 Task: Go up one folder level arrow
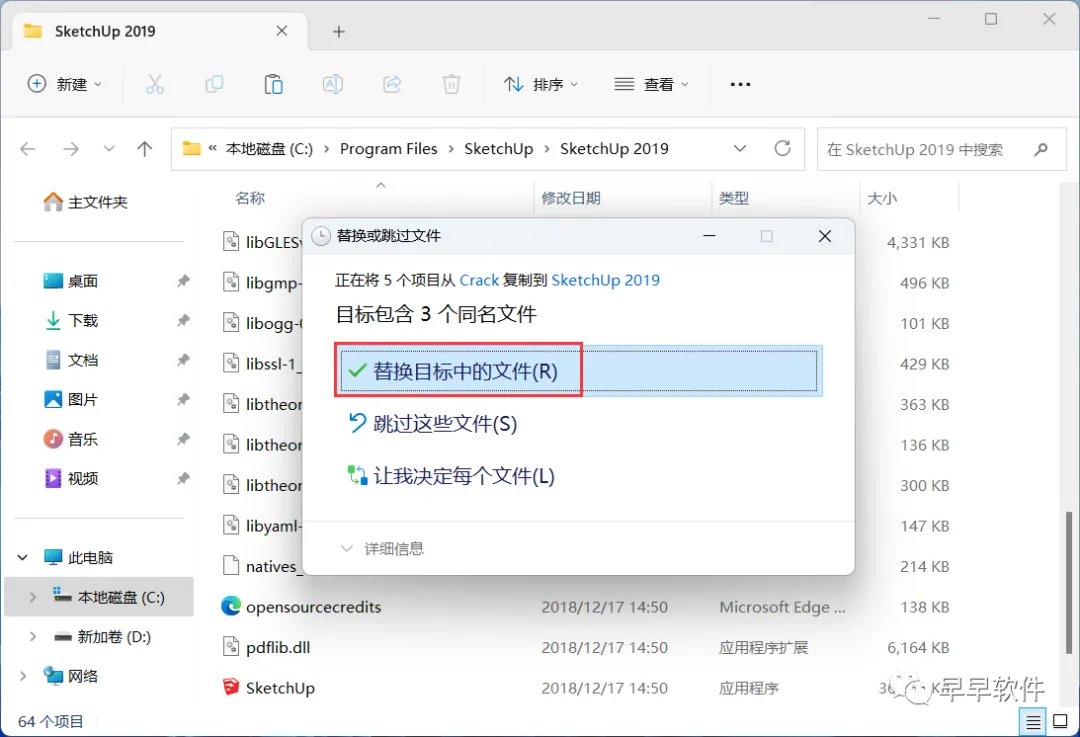click(145, 149)
